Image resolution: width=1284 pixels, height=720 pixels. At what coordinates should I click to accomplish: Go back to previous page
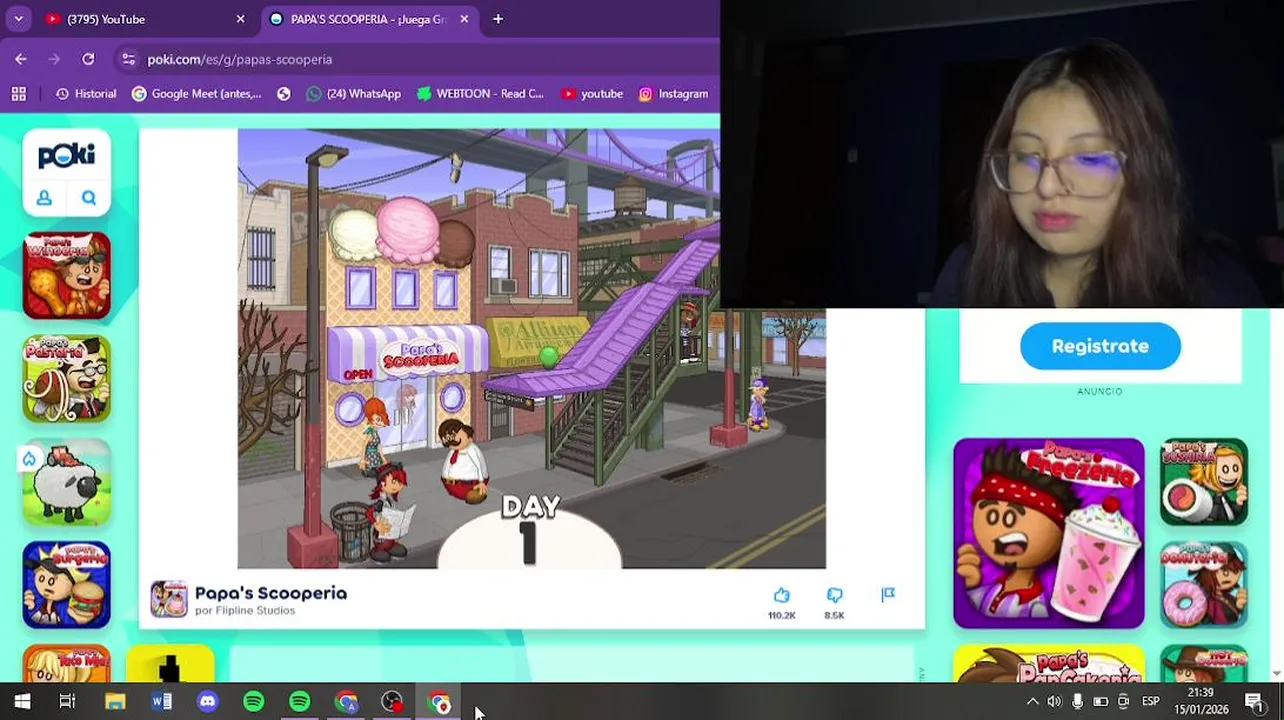[x=21, y=59]
